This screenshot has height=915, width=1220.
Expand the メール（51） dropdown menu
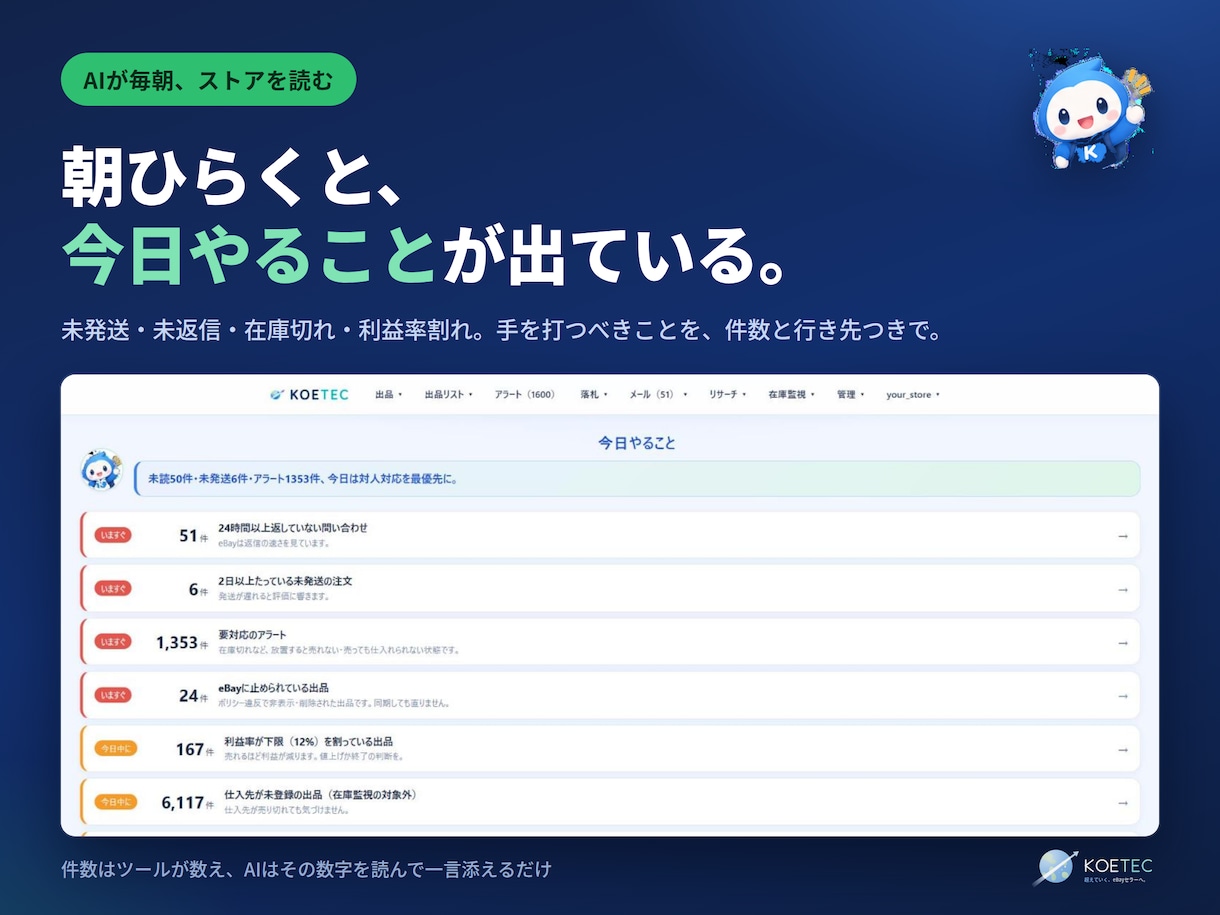coord(658,395)
